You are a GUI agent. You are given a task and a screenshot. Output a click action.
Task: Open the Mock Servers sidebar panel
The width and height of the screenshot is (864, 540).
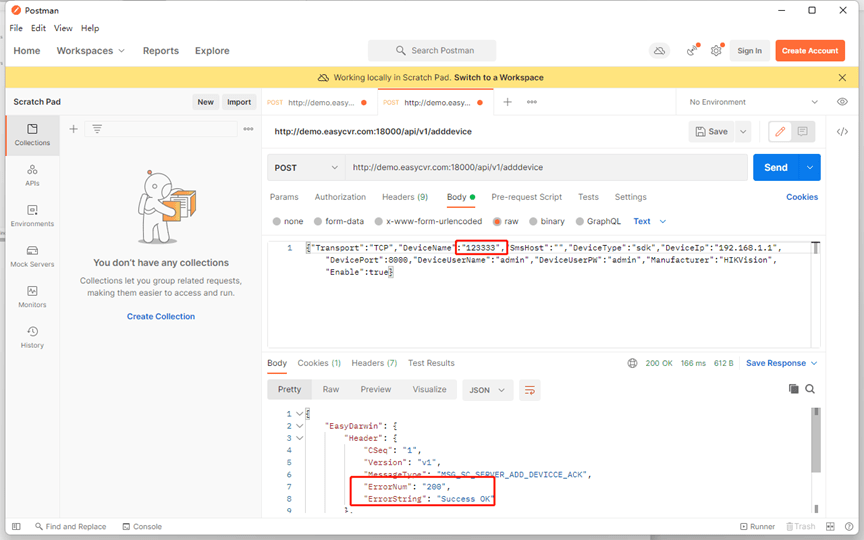click(x=32, y=256)
